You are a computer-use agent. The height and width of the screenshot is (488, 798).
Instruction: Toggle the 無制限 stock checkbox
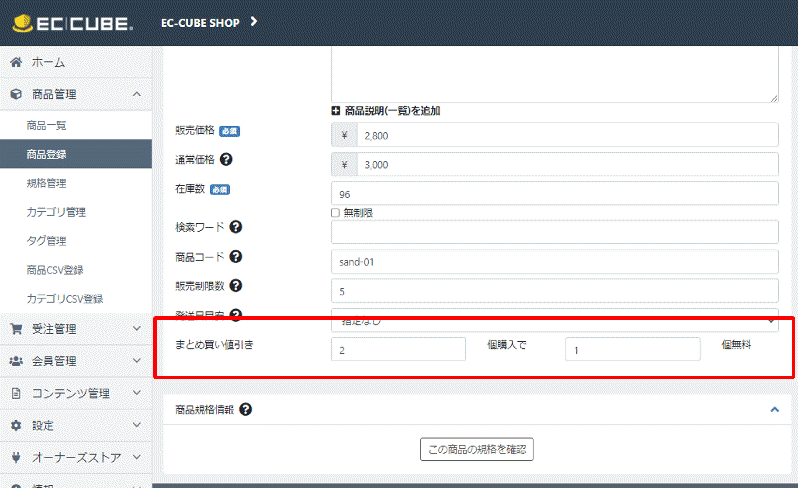pos(336,213)
